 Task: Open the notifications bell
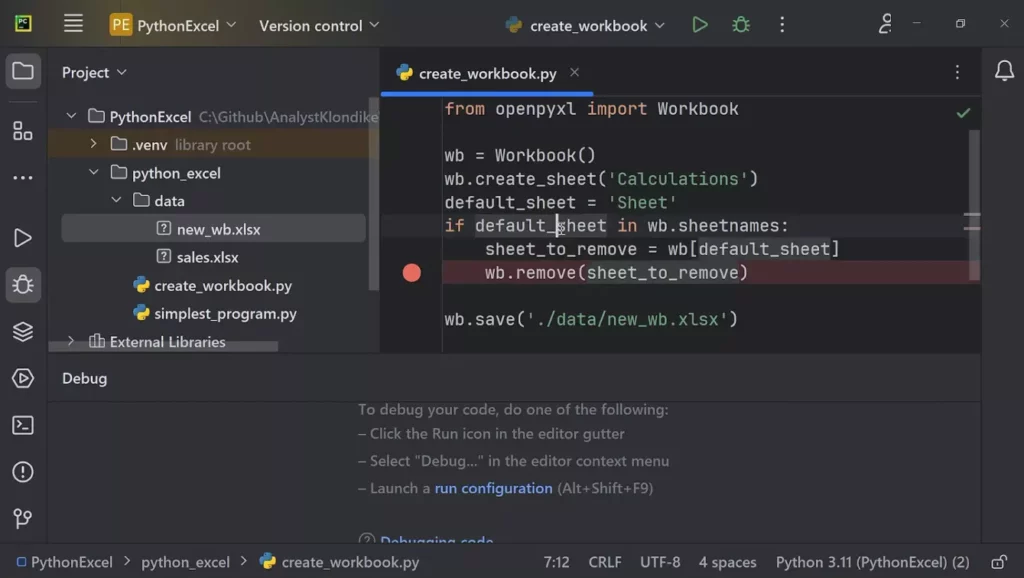click(x=1004, y=71)
